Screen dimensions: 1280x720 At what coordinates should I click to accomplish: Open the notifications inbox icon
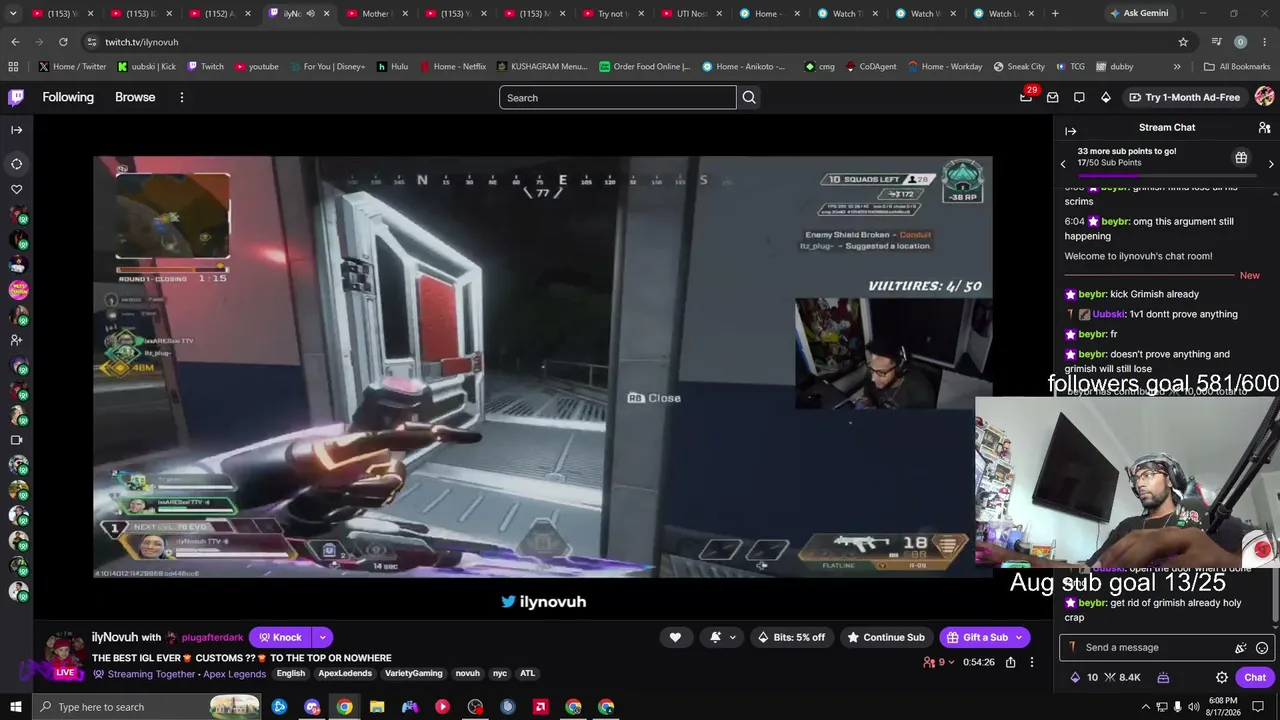pos(1053,97)
